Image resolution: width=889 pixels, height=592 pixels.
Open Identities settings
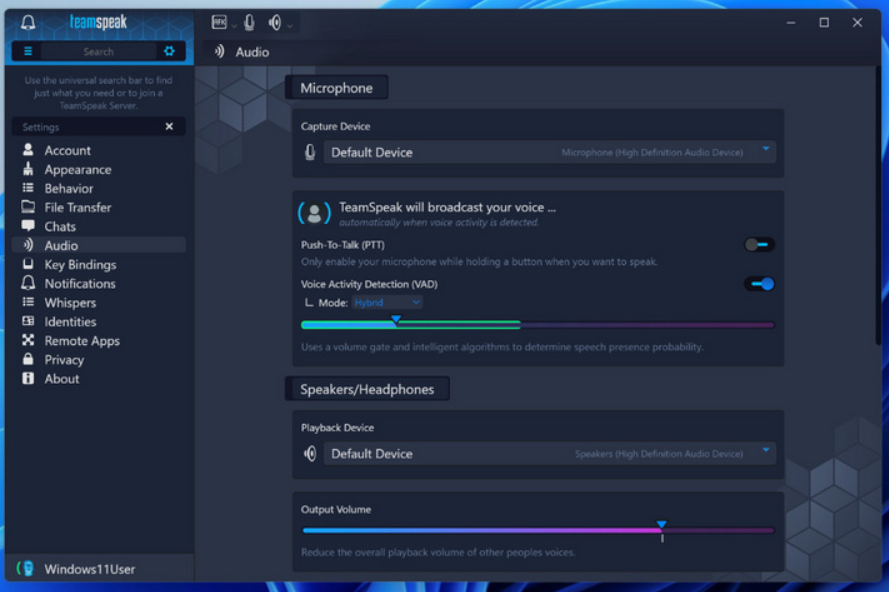click(x=99, y=322)
